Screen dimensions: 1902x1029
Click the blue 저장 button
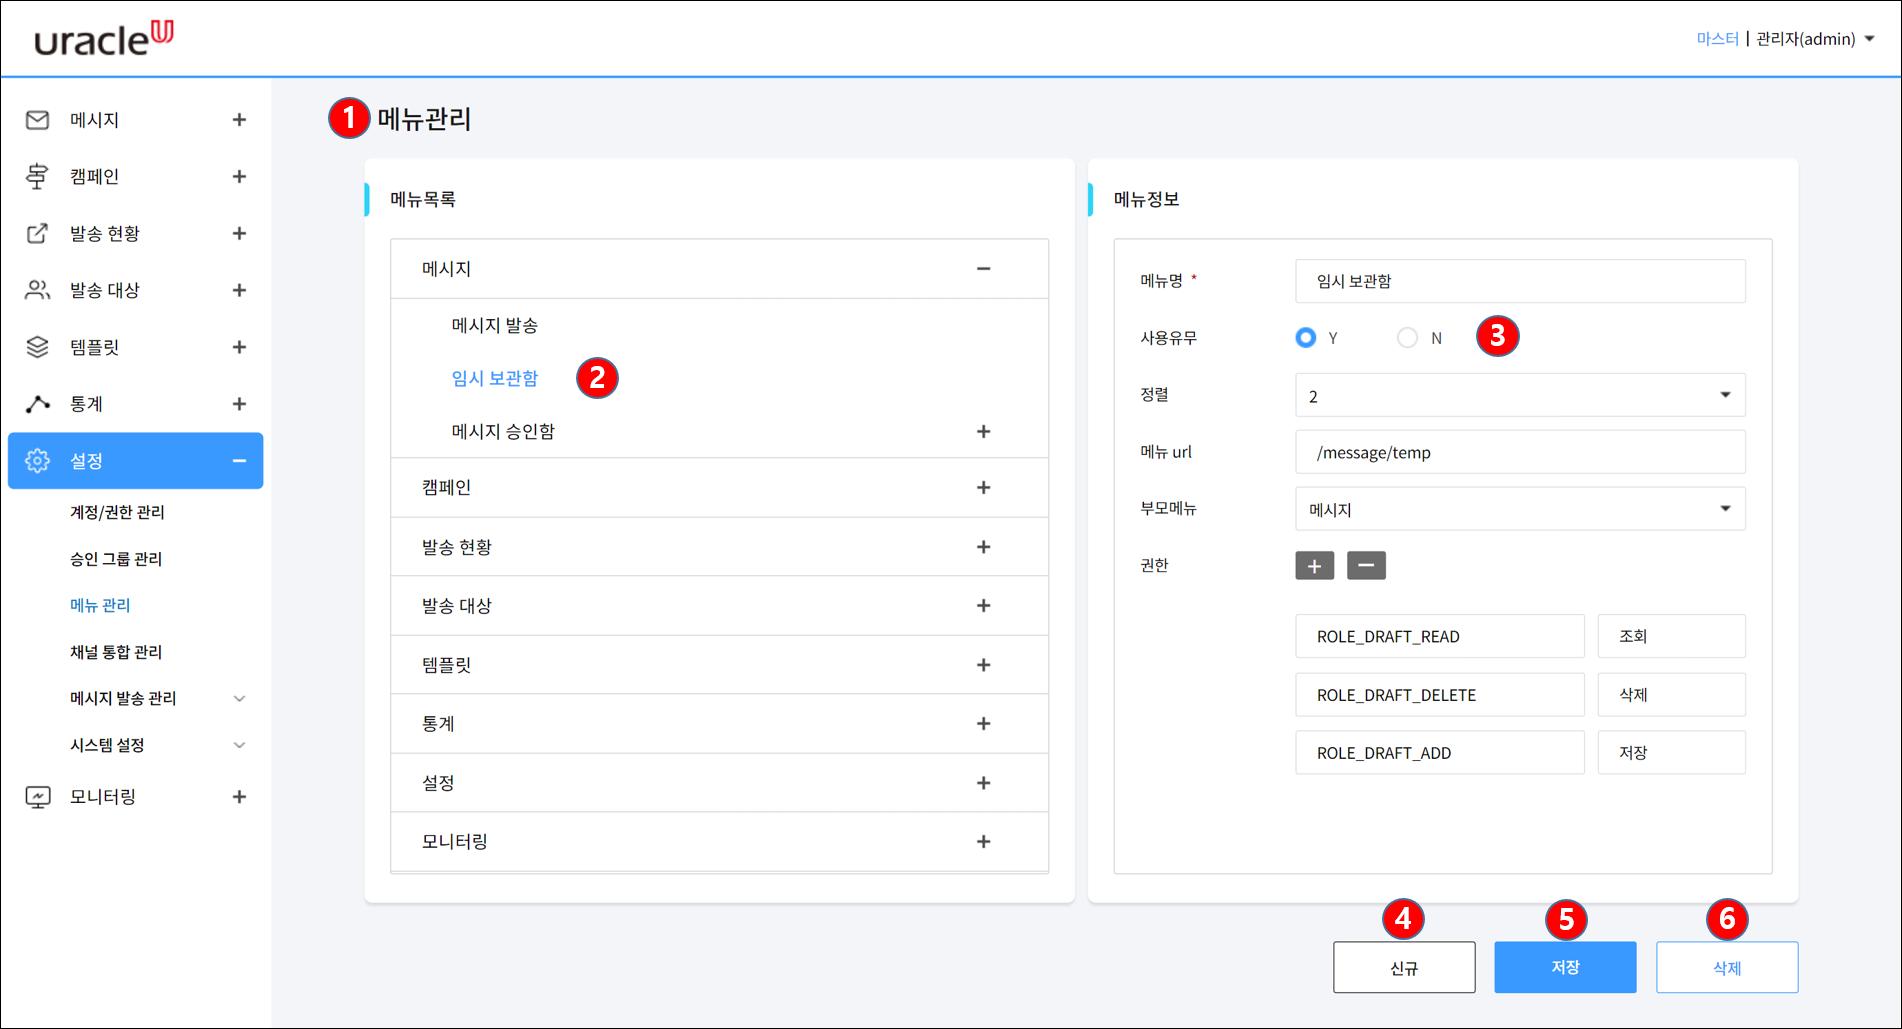point(1565,967)
